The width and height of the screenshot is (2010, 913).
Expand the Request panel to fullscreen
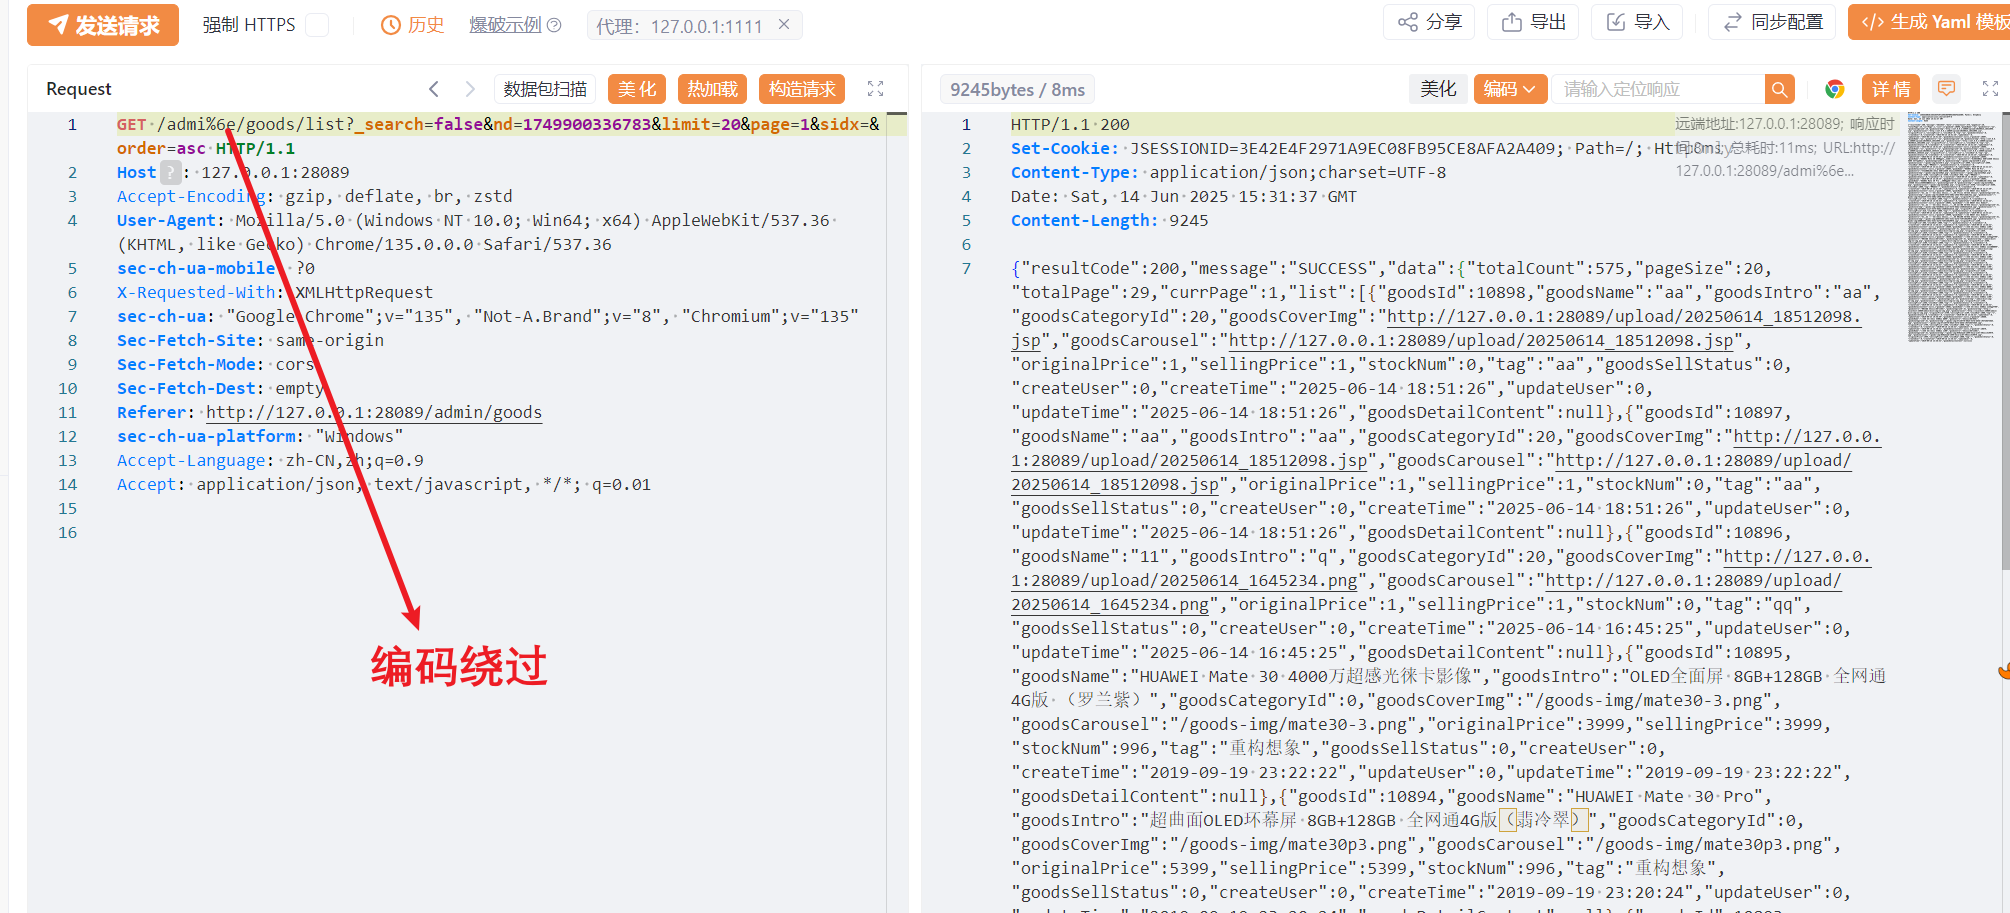tap(875, 89)
